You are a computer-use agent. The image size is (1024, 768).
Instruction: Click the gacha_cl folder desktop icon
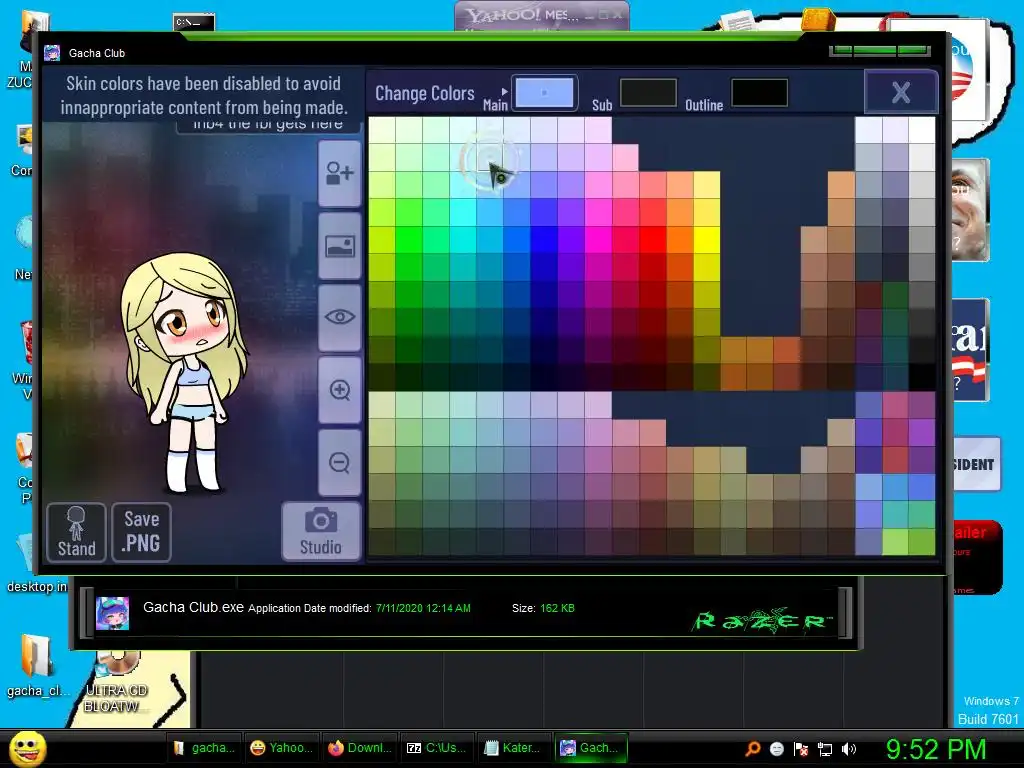[x=37, y=666]
